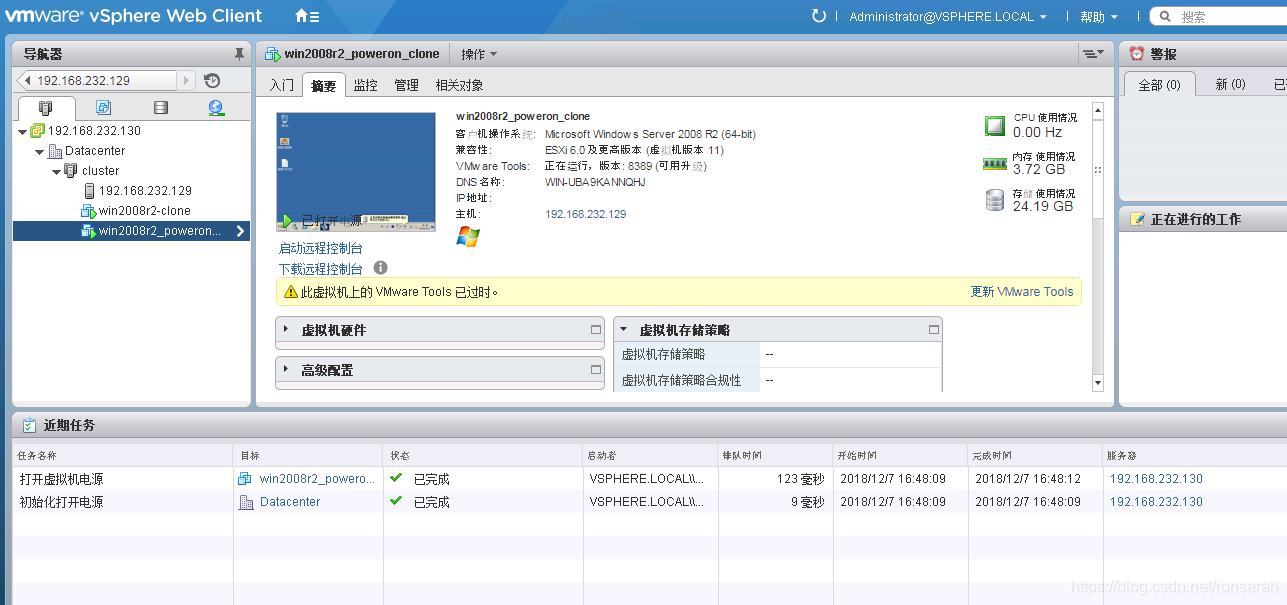
Task: Pin the navigator panel
Action: tap(238, 54)
